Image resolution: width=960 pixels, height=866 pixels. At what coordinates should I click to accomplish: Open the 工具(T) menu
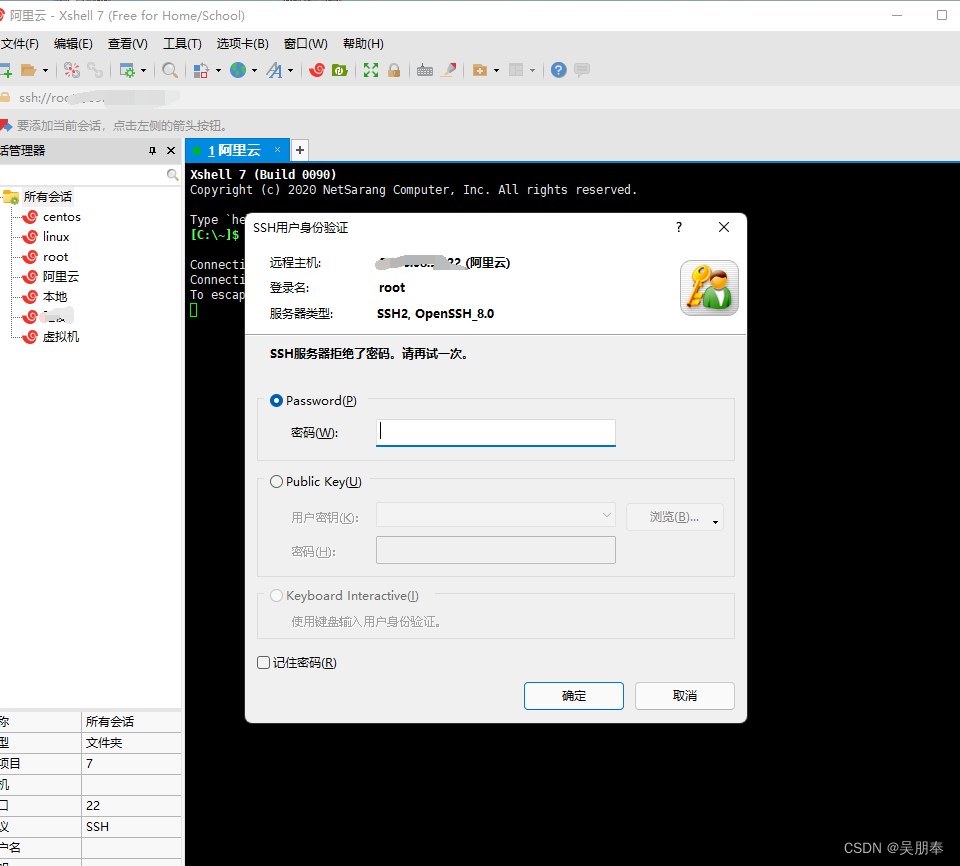[x=182, y=44]
